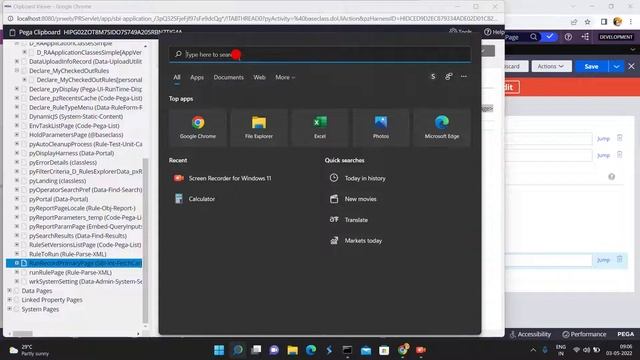Click the Windows Start button on taskbar
Viewport: 640px width, 360px height.
(219, 350)
